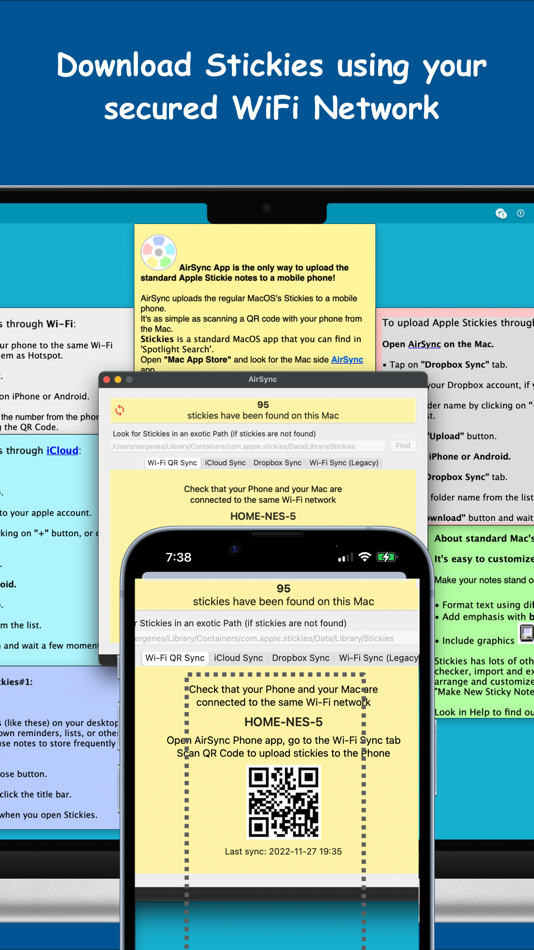Screen dimensions: 534x950
Task: Tap the stickies path field on the phone screen
Action: tap(276, 638)
